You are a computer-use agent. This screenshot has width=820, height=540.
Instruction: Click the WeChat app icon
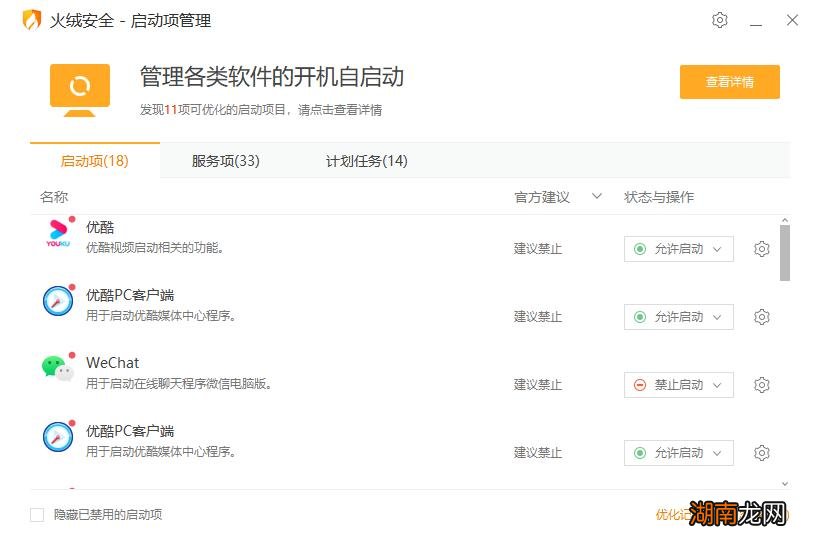(x=58, y=368)
